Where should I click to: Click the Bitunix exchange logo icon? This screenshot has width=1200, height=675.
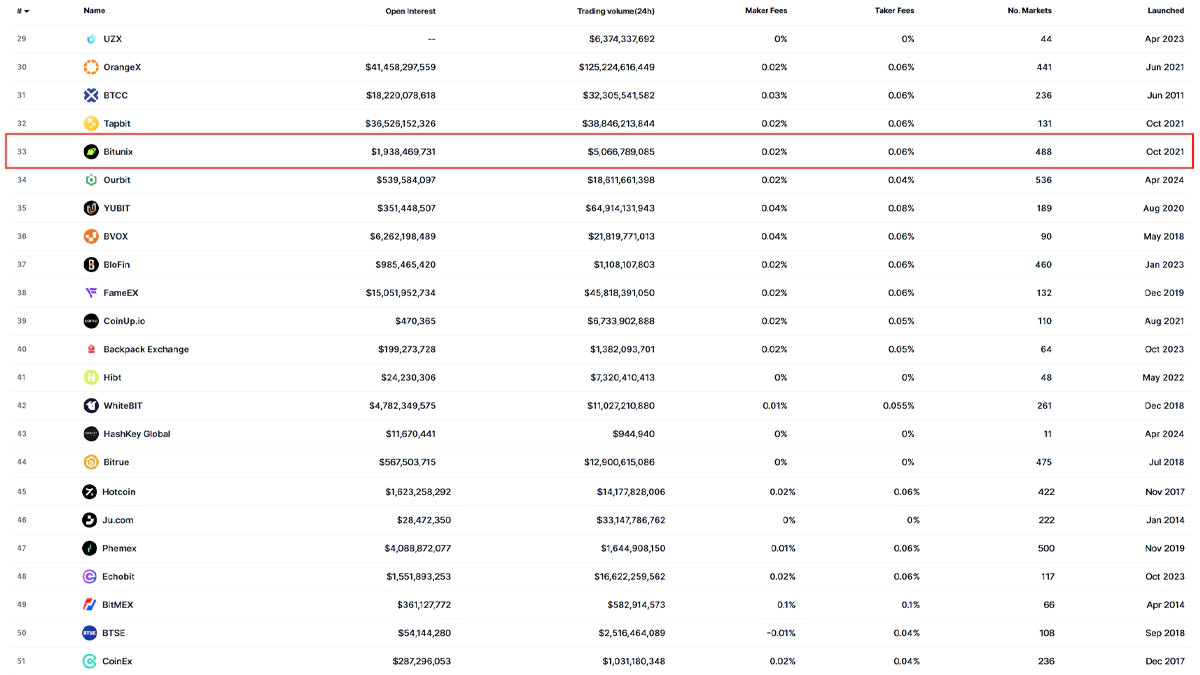(x=91, y=152)
